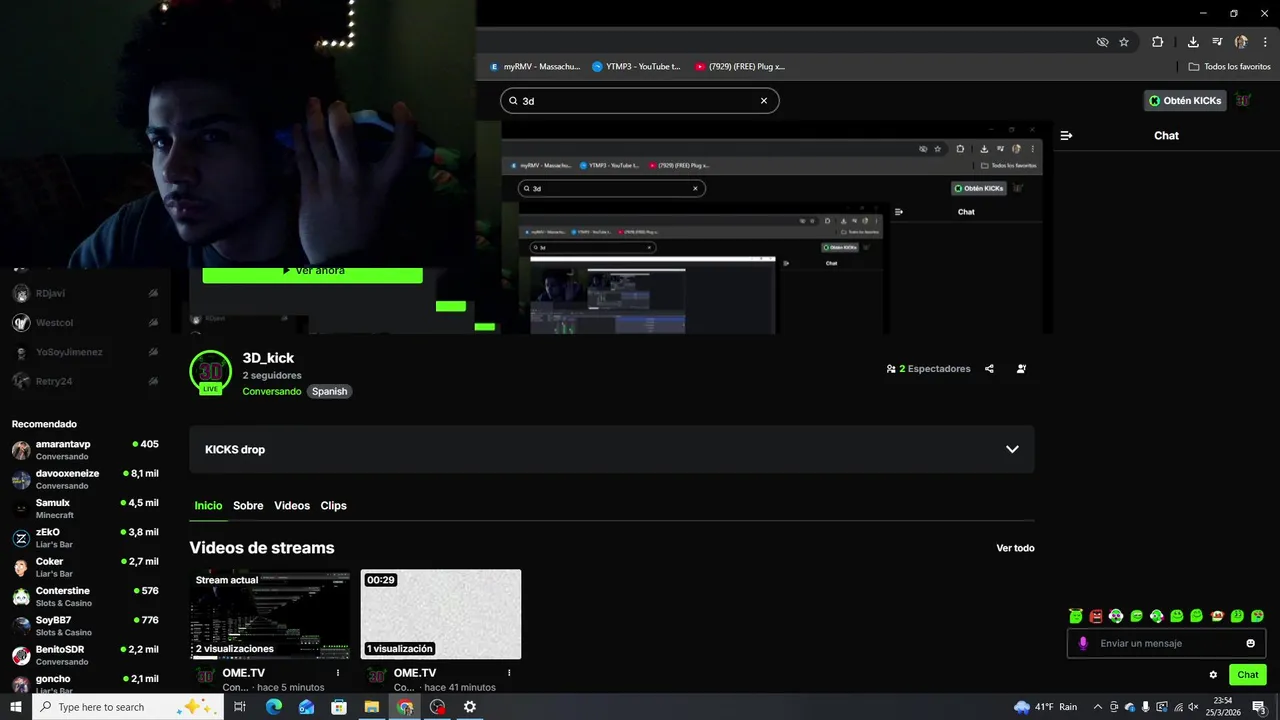Switch to the Sobre tab
The image size is (1280, 720).
248,506
